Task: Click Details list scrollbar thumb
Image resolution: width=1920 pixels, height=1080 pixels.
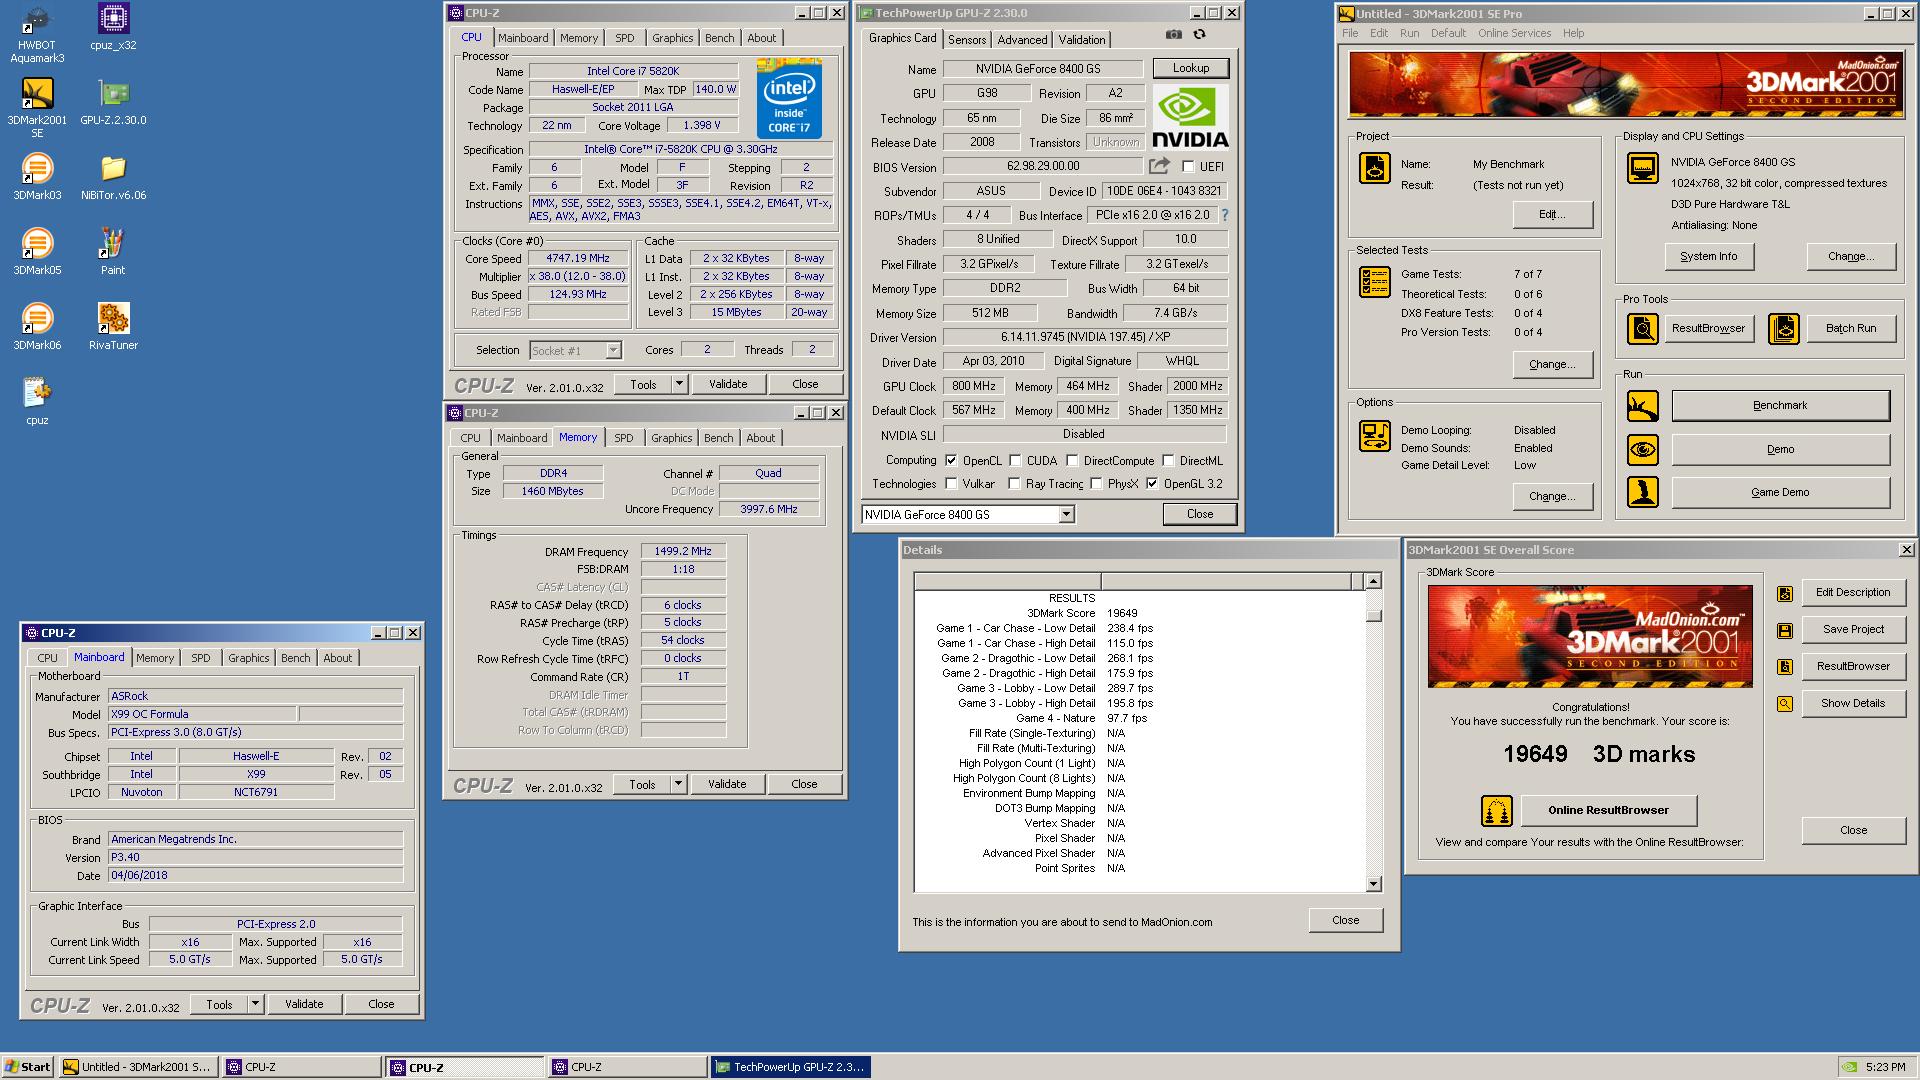Action: tap(1373, 614)
